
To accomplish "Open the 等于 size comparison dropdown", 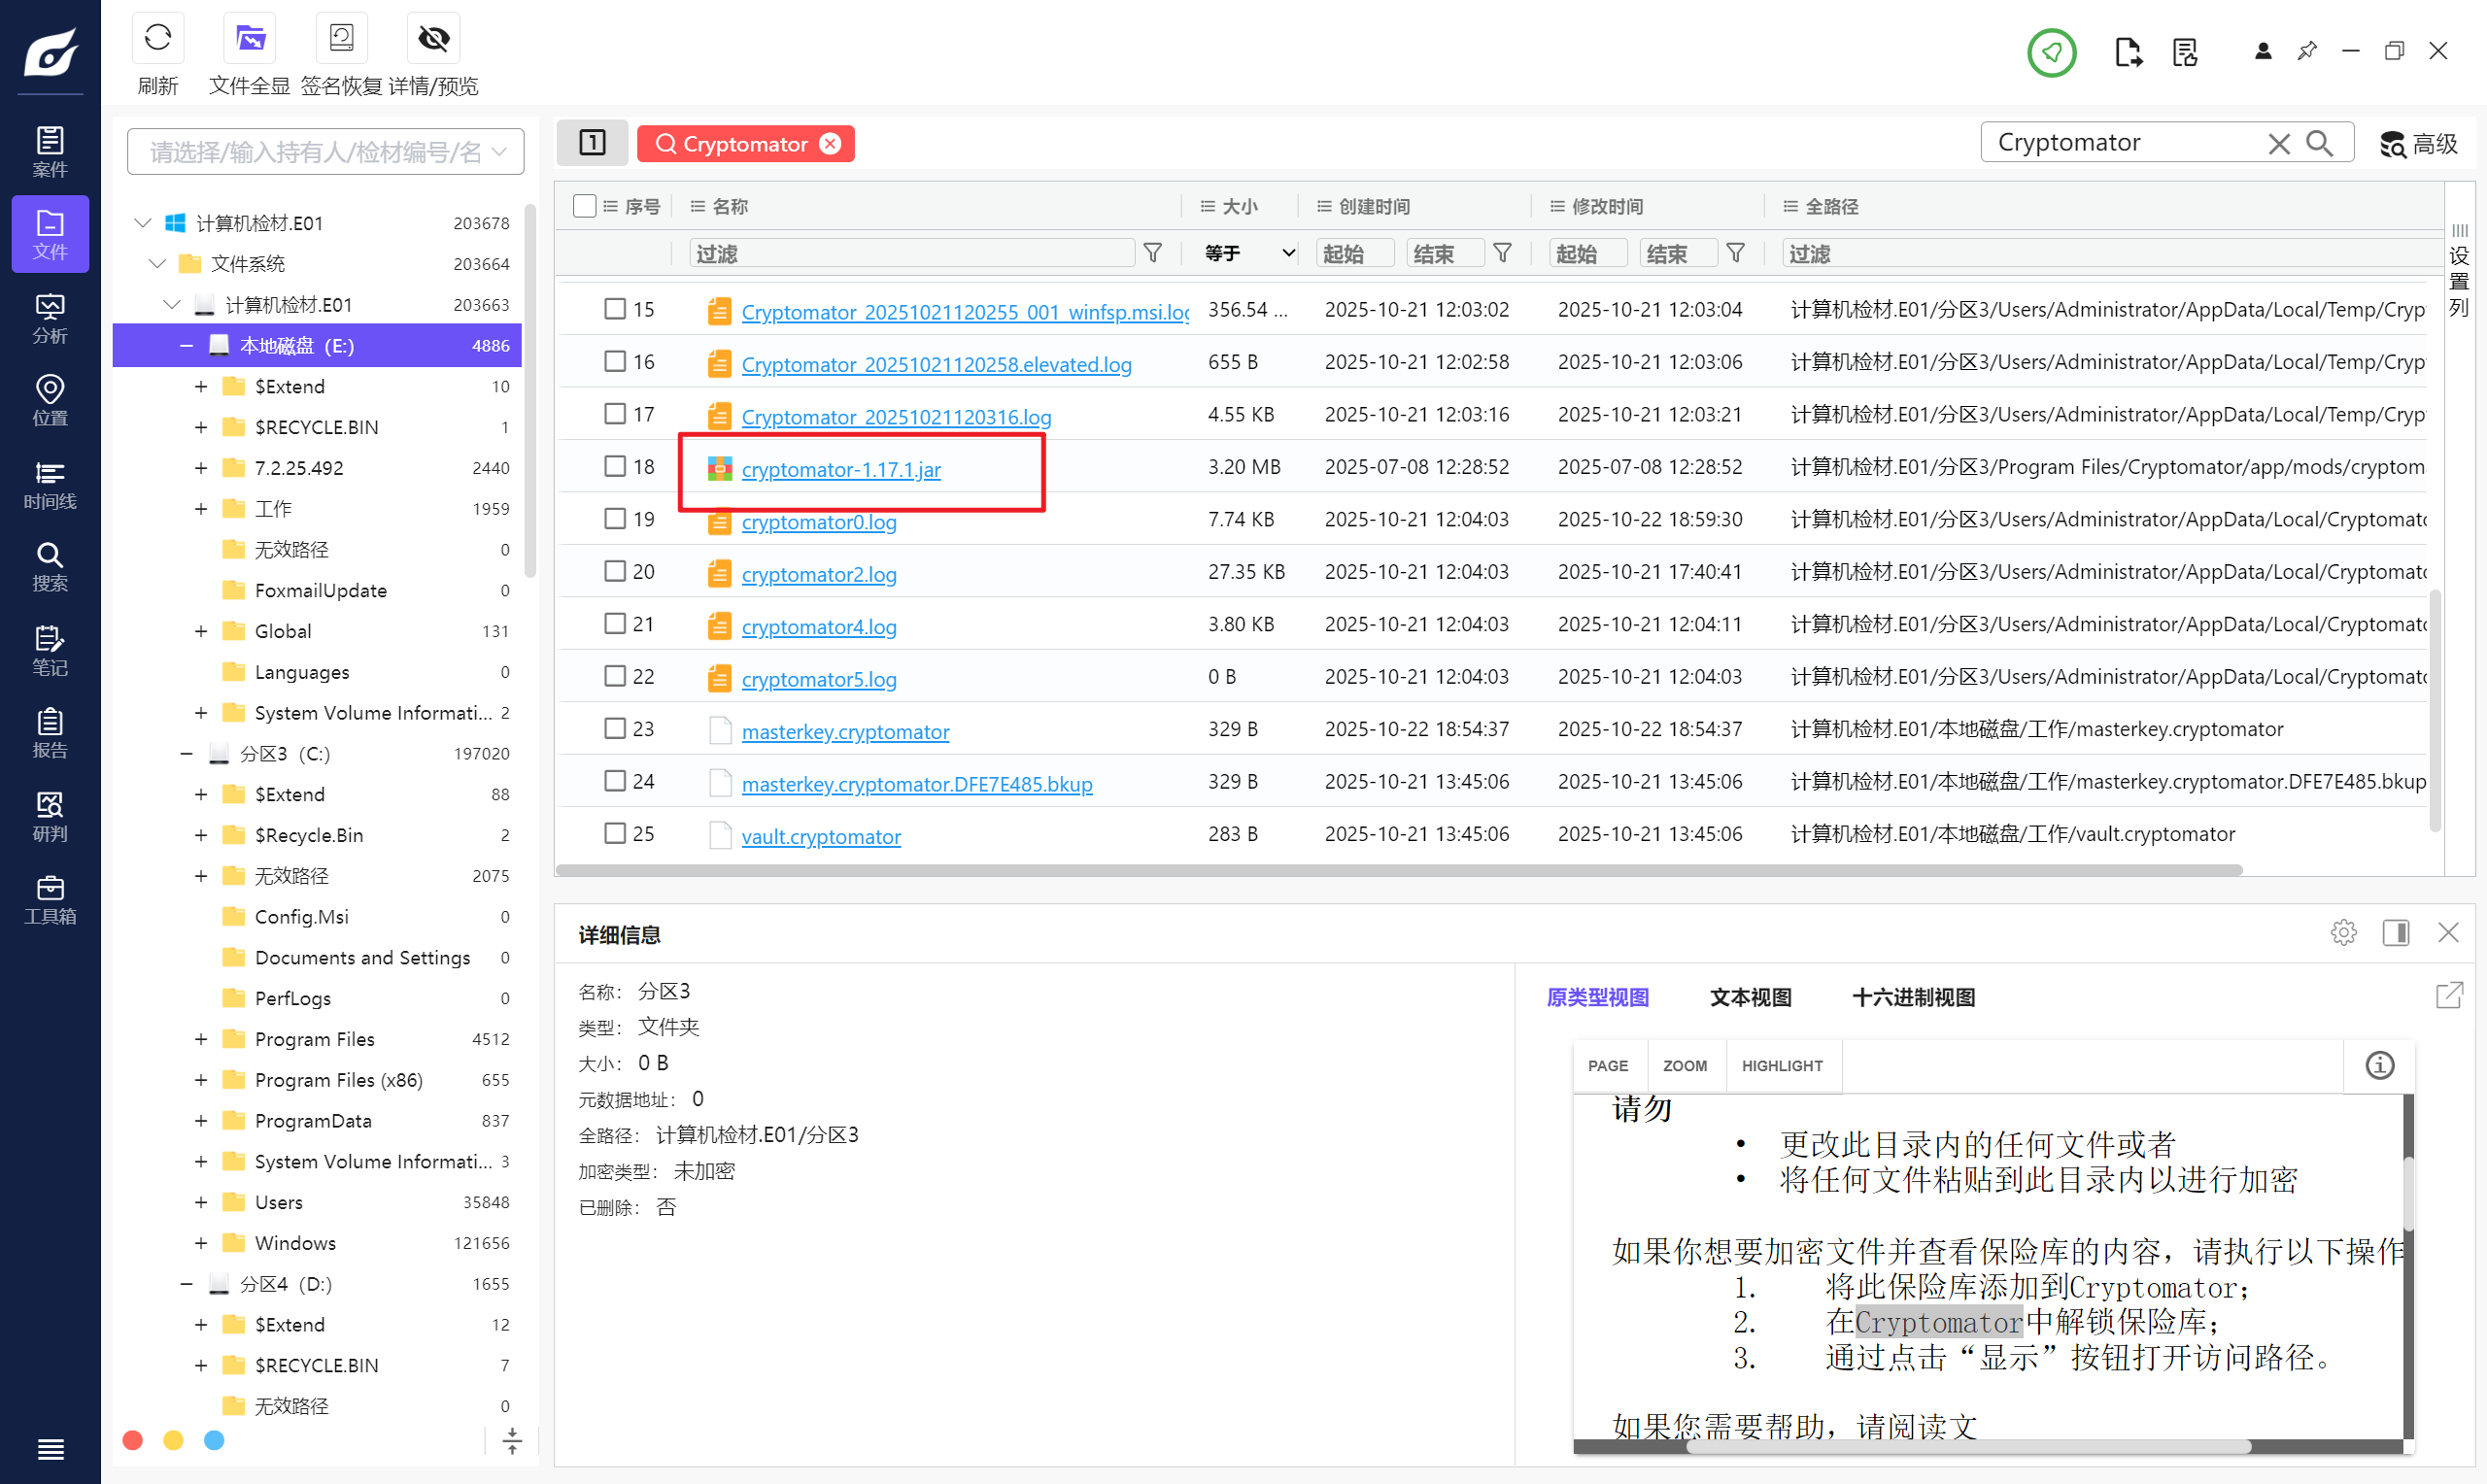I will click(x=1248, y=254).
